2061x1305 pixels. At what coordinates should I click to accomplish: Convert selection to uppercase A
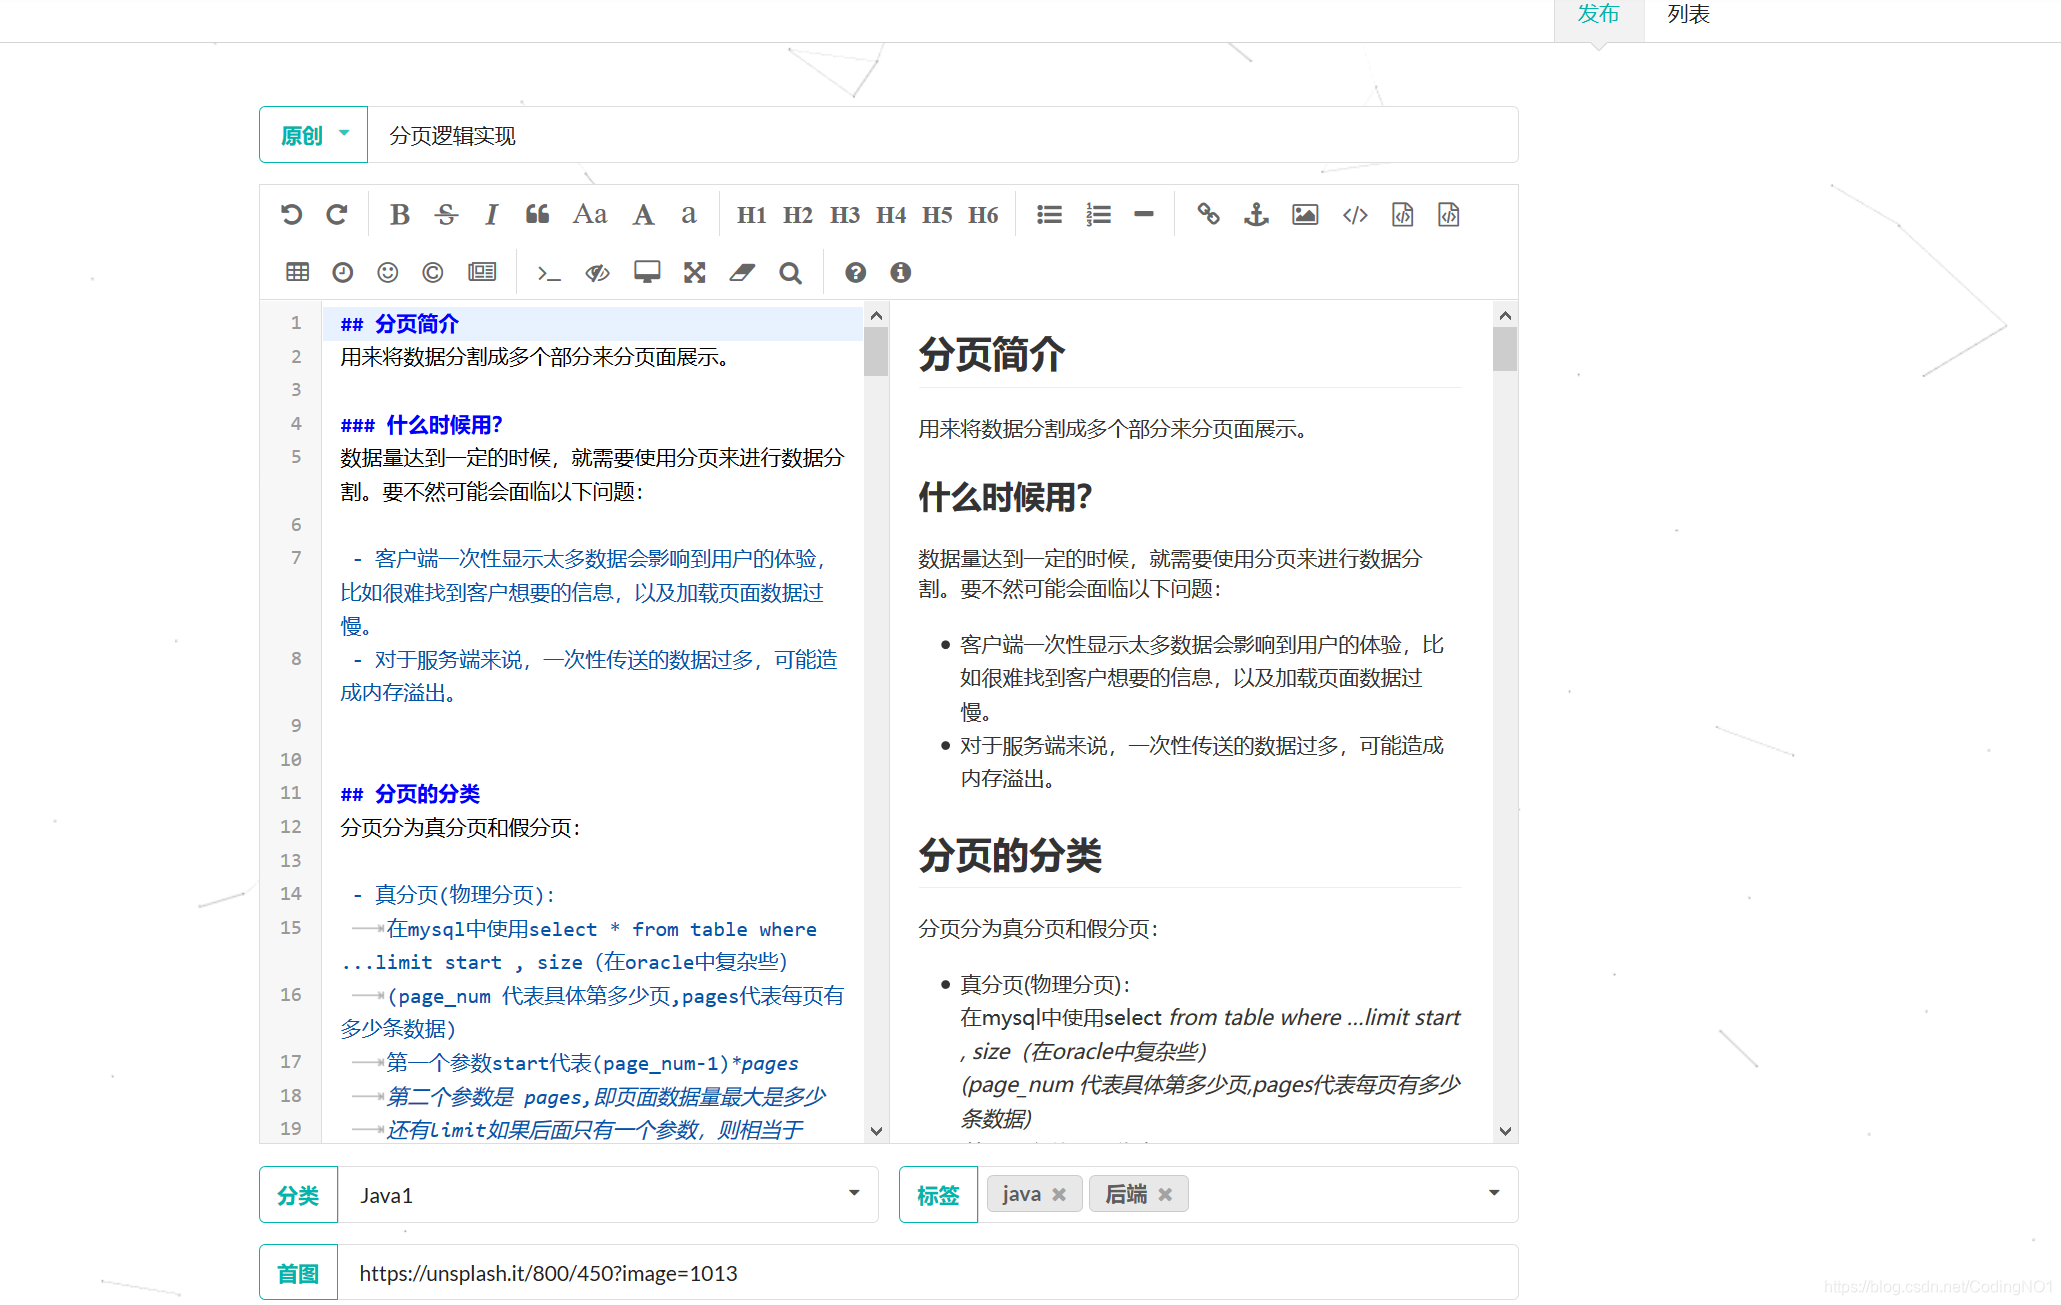pos(643,215)
